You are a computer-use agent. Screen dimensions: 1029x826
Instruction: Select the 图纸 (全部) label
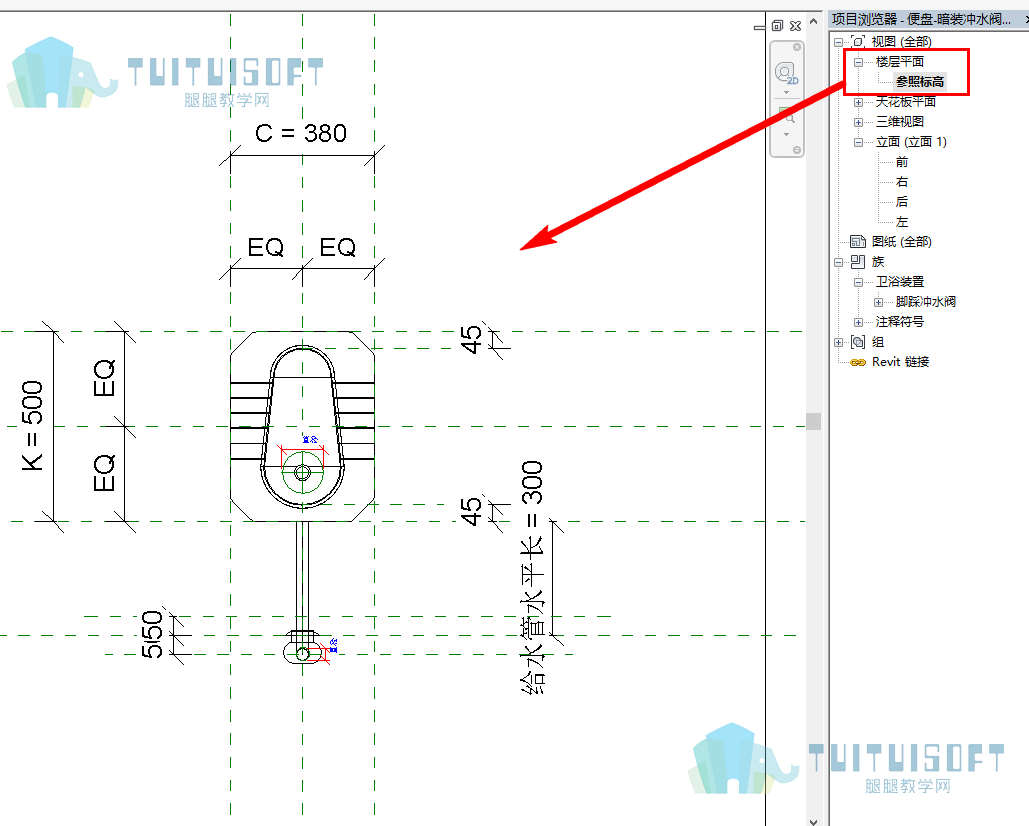click(x=901, y=241)
